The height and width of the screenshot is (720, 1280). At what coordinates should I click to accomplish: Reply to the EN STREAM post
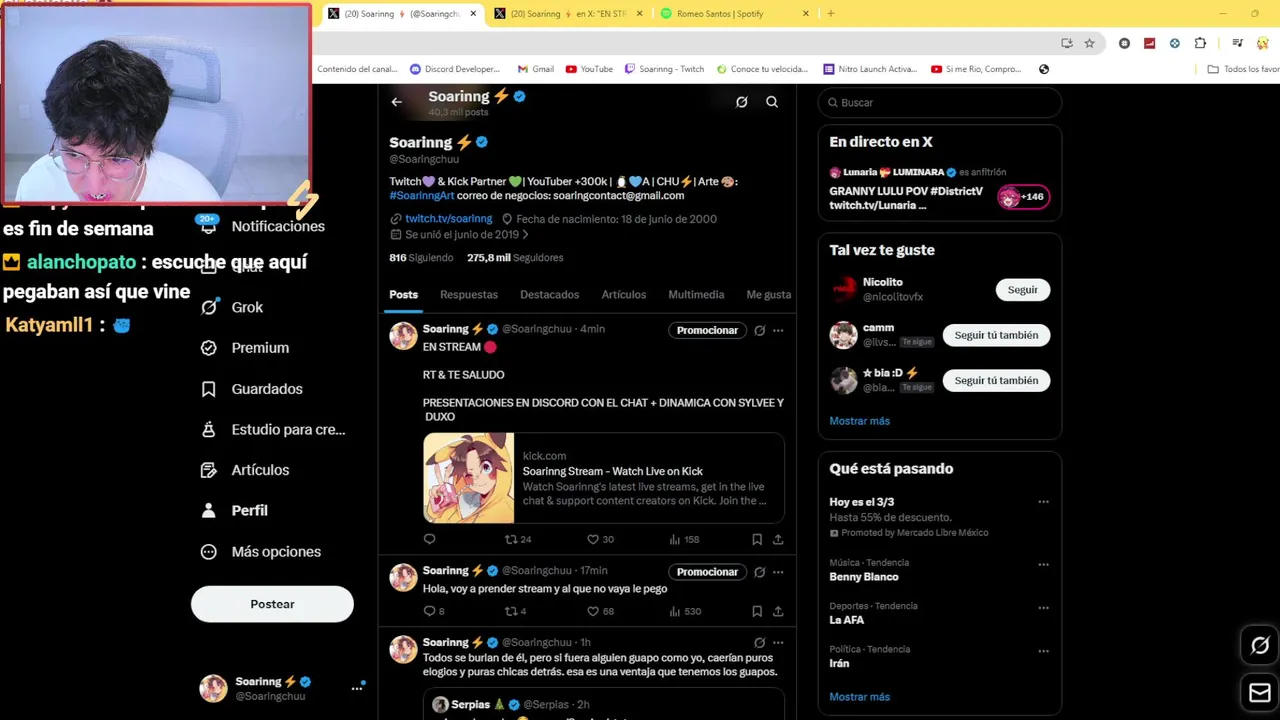430,539
